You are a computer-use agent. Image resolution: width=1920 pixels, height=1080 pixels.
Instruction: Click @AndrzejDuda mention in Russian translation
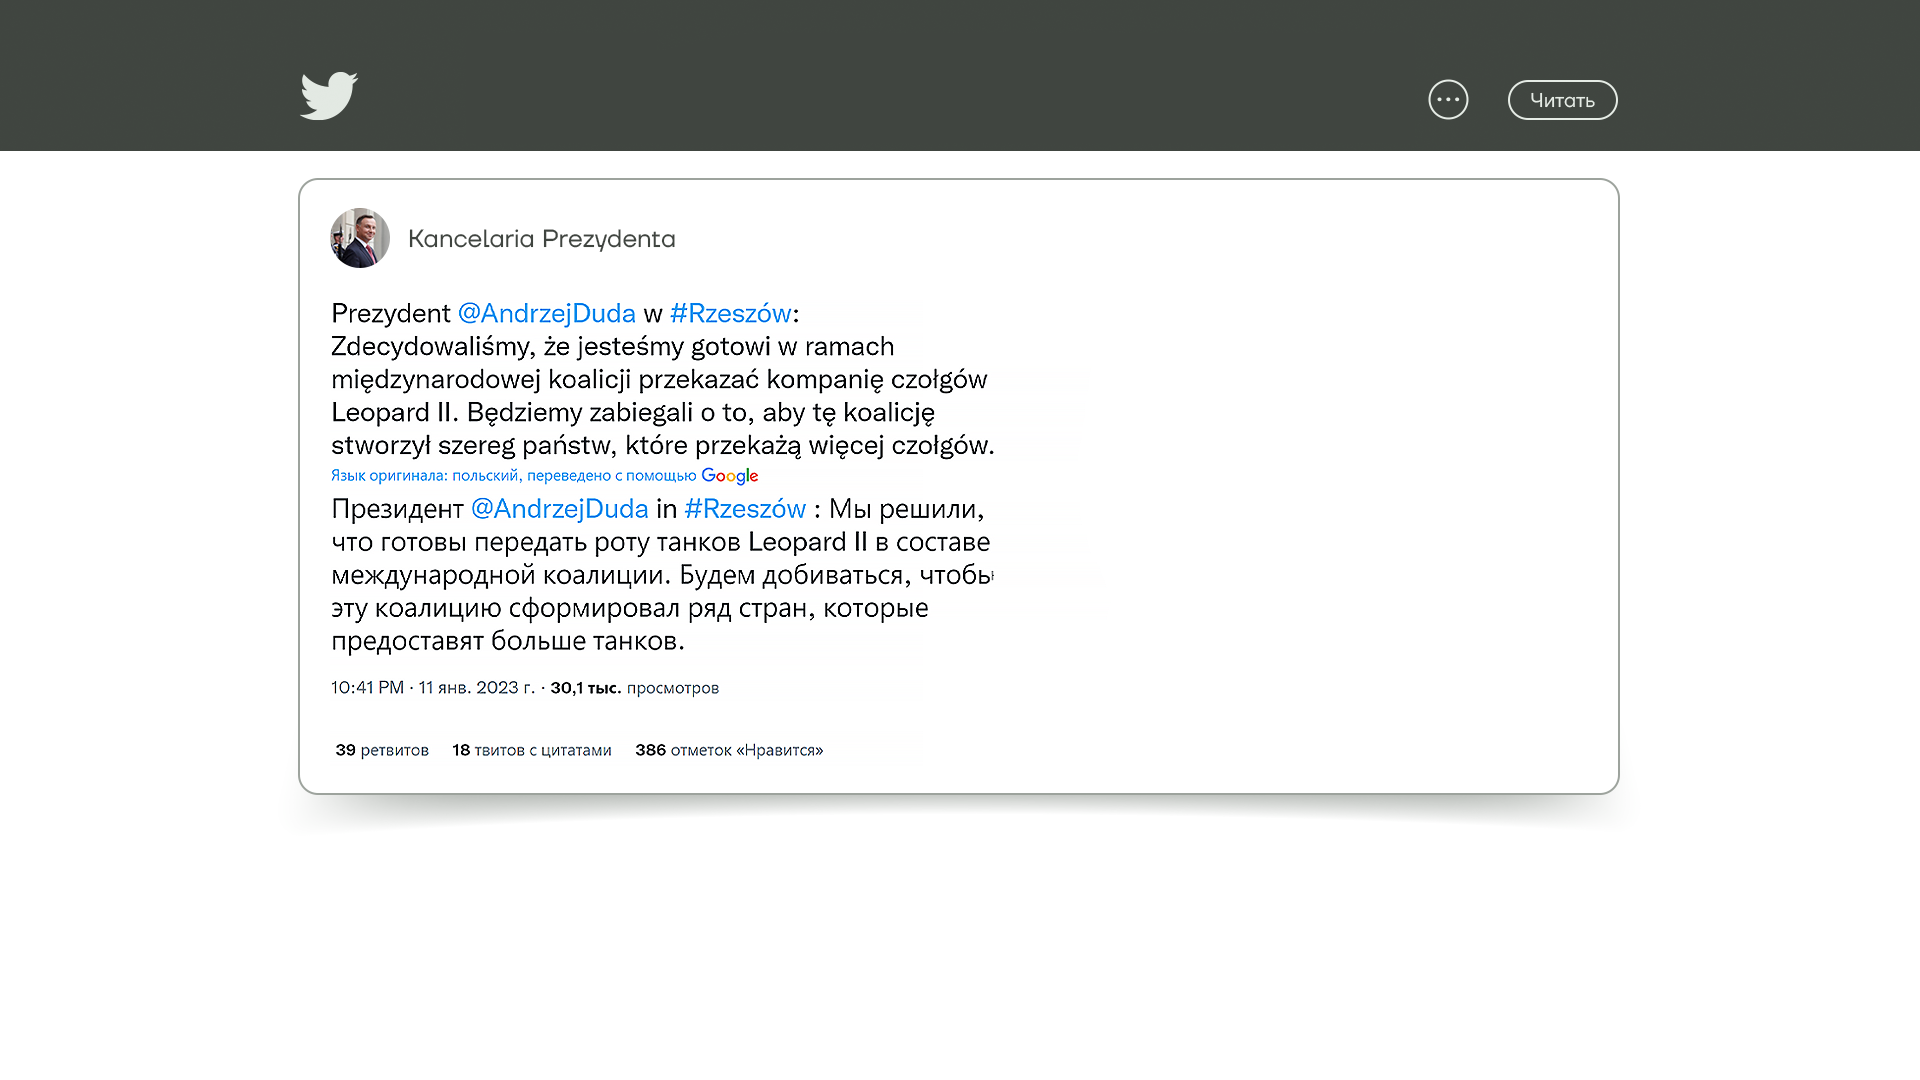(x=559, y=509)
